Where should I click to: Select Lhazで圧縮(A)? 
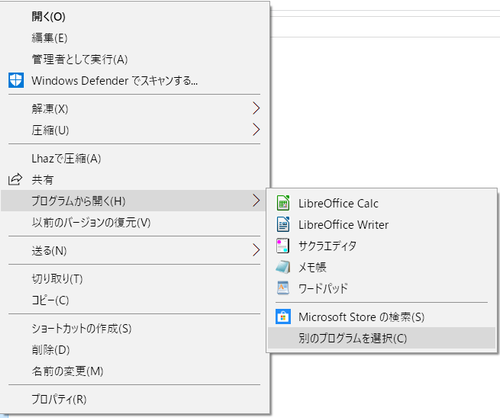[x=134, y=158]
